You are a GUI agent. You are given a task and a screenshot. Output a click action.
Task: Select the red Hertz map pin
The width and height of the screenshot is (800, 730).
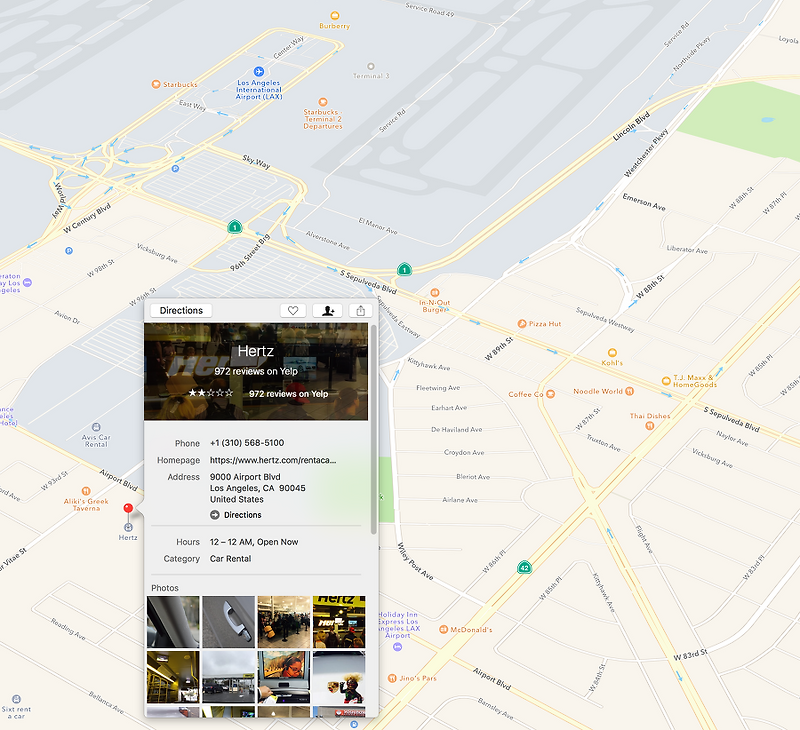[128, 508]
